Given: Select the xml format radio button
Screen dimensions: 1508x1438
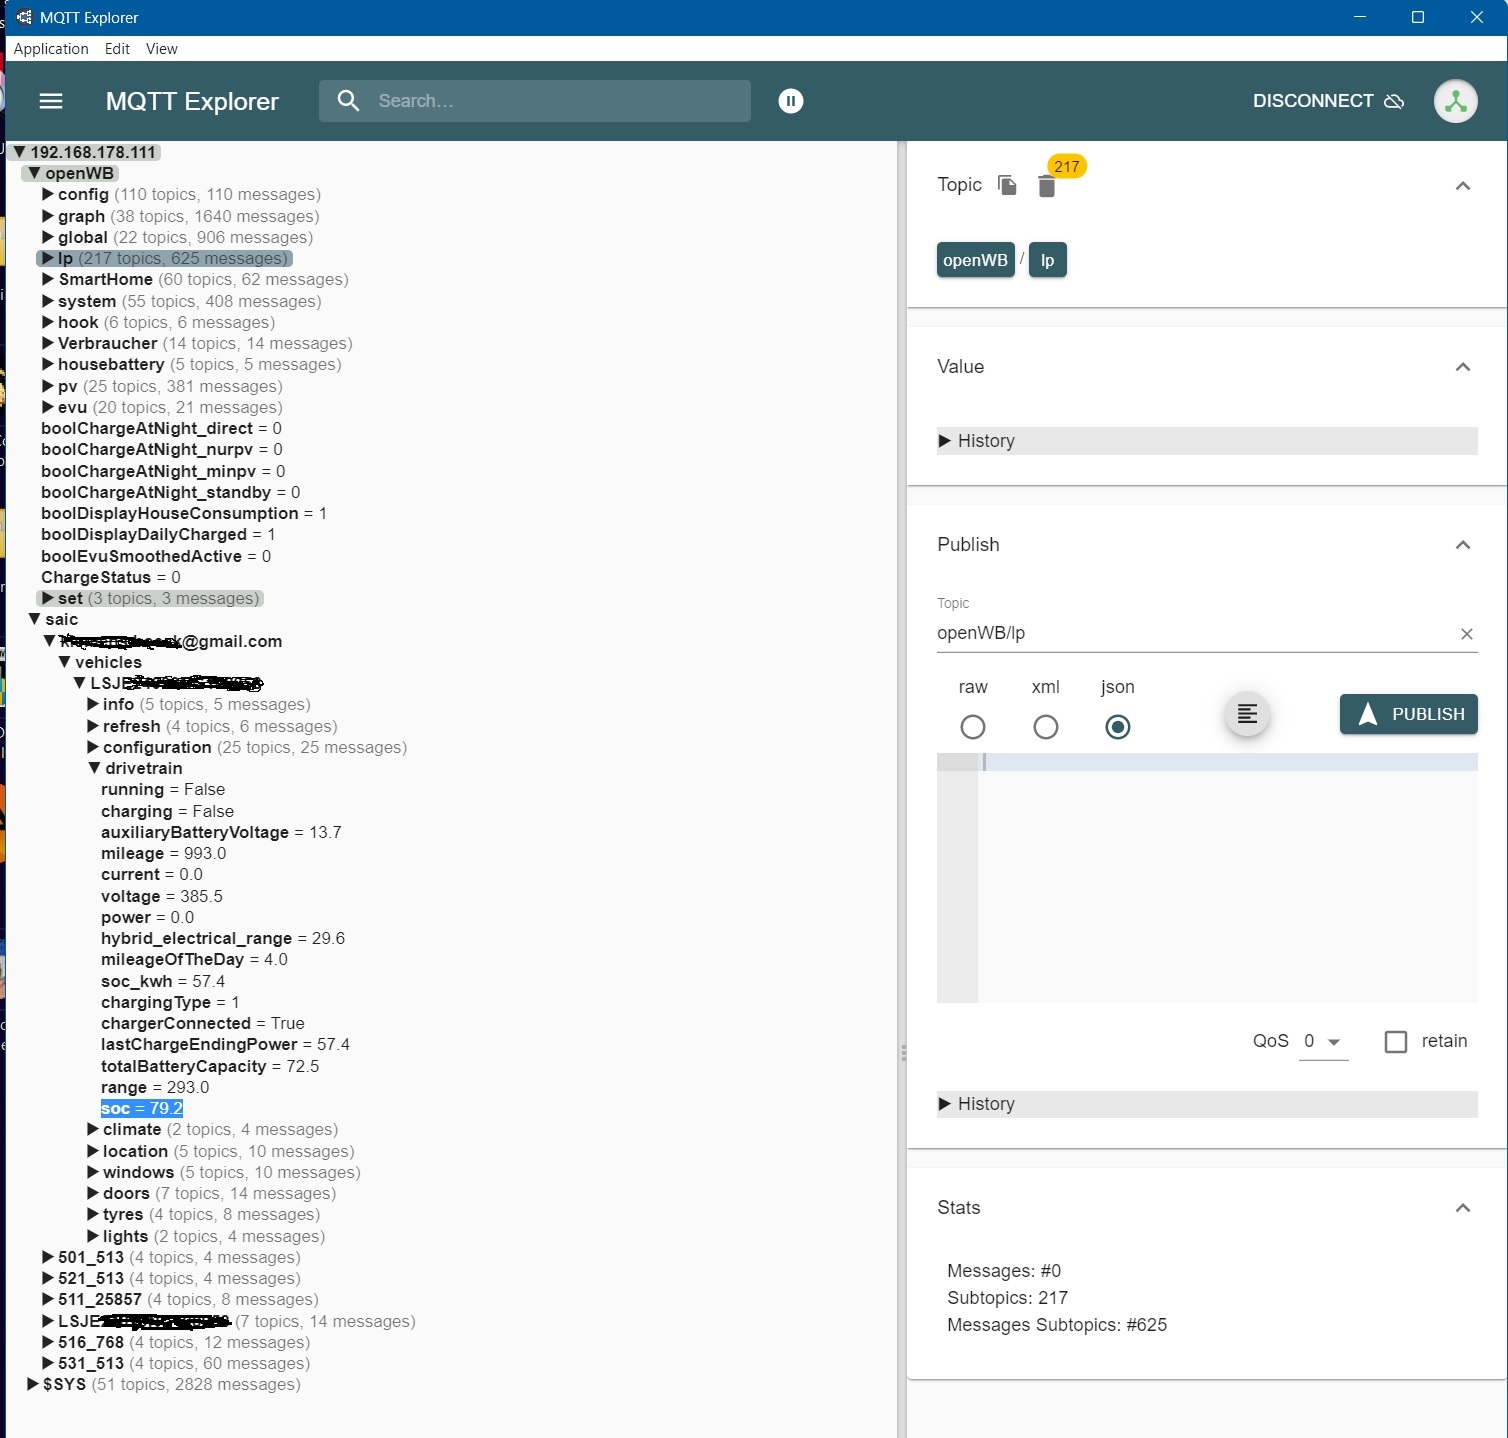Looking at the screenshot, I should pyautogui.click(x=1045, y=727).
